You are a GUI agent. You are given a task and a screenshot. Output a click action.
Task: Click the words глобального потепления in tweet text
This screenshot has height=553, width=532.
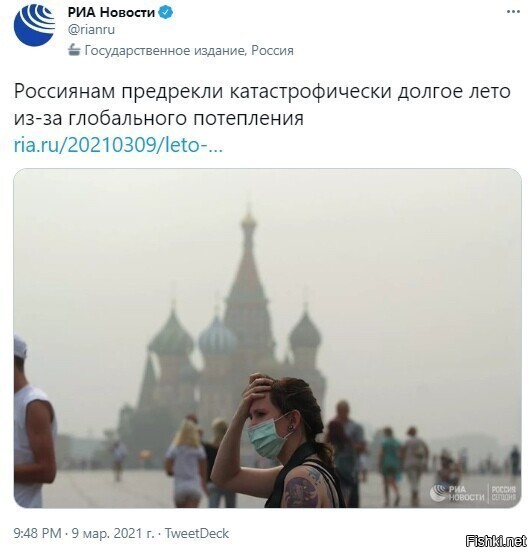point(186,118)
